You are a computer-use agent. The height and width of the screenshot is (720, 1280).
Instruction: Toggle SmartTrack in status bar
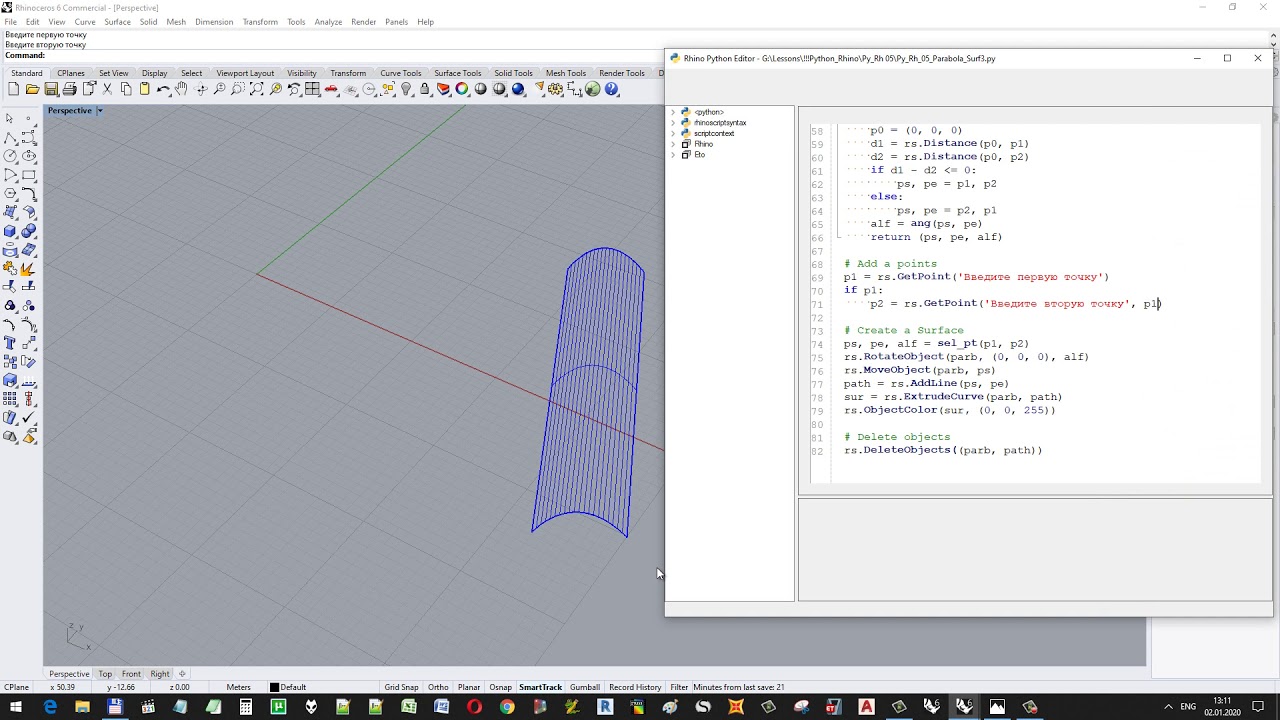click(540, 687)
